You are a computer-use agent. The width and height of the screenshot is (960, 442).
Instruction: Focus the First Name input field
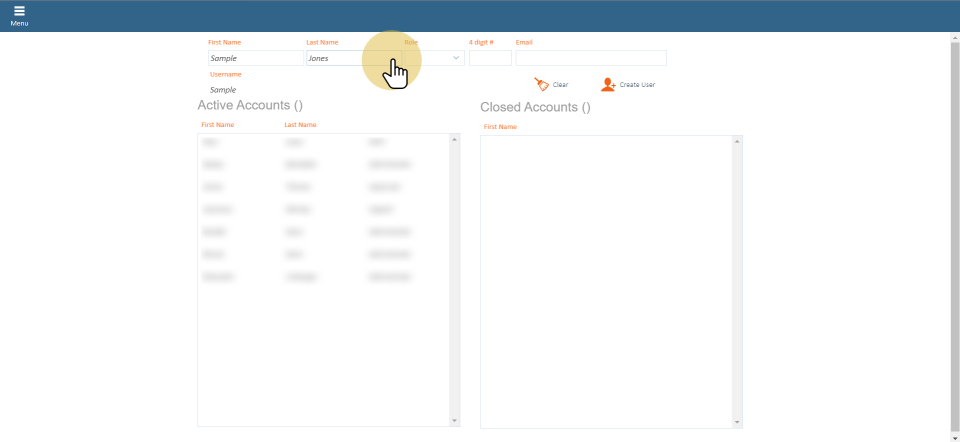255,58
